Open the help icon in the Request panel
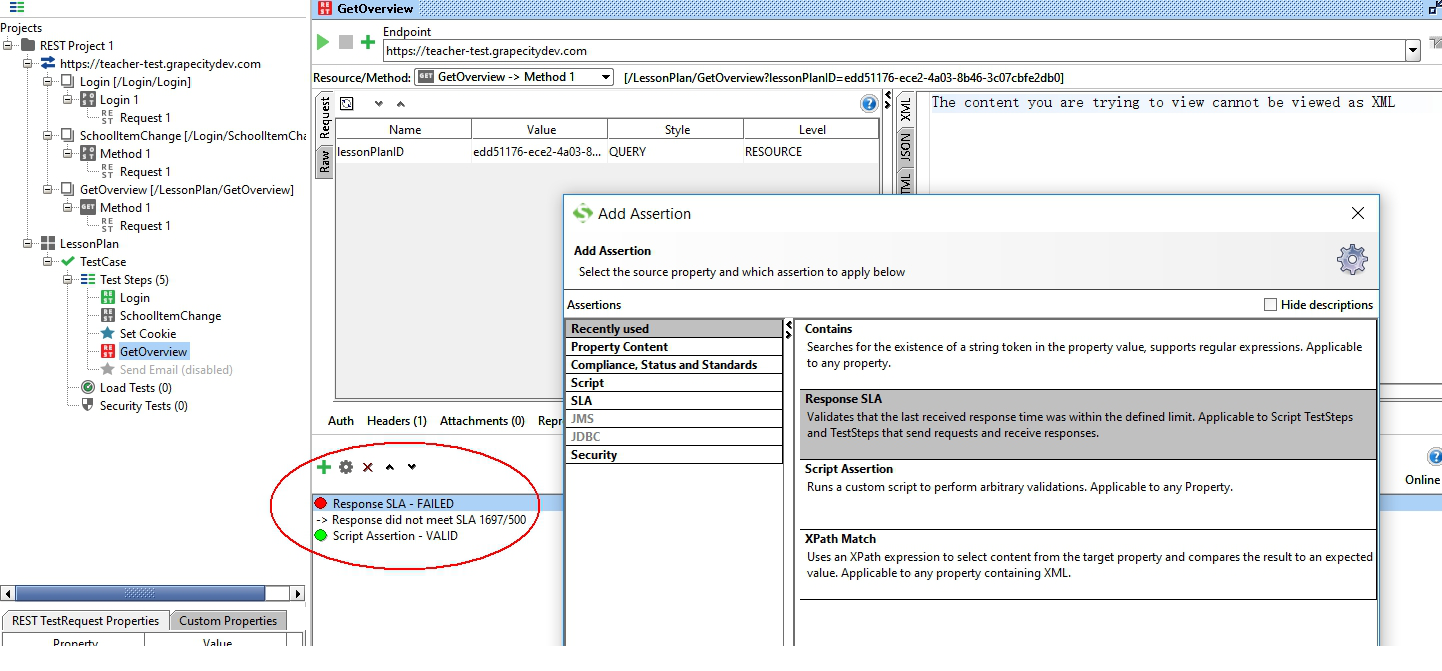1442x671 pixels. click(x=869, y=103)
